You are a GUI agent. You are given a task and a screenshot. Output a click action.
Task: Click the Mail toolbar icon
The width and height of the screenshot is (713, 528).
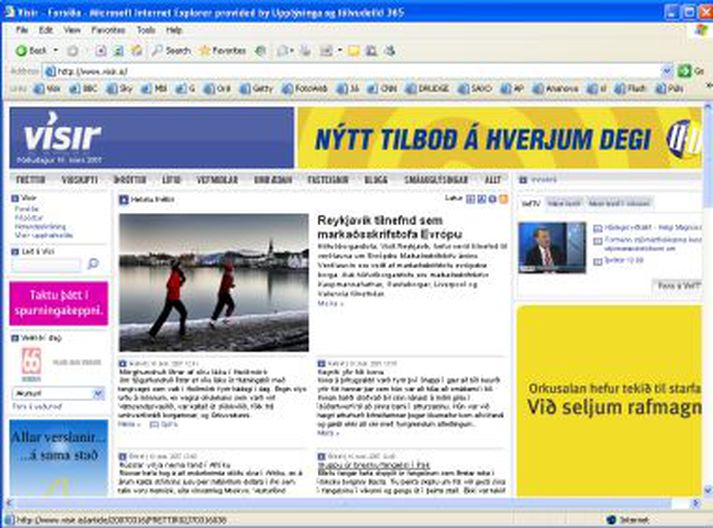click(x=283, y=50)
